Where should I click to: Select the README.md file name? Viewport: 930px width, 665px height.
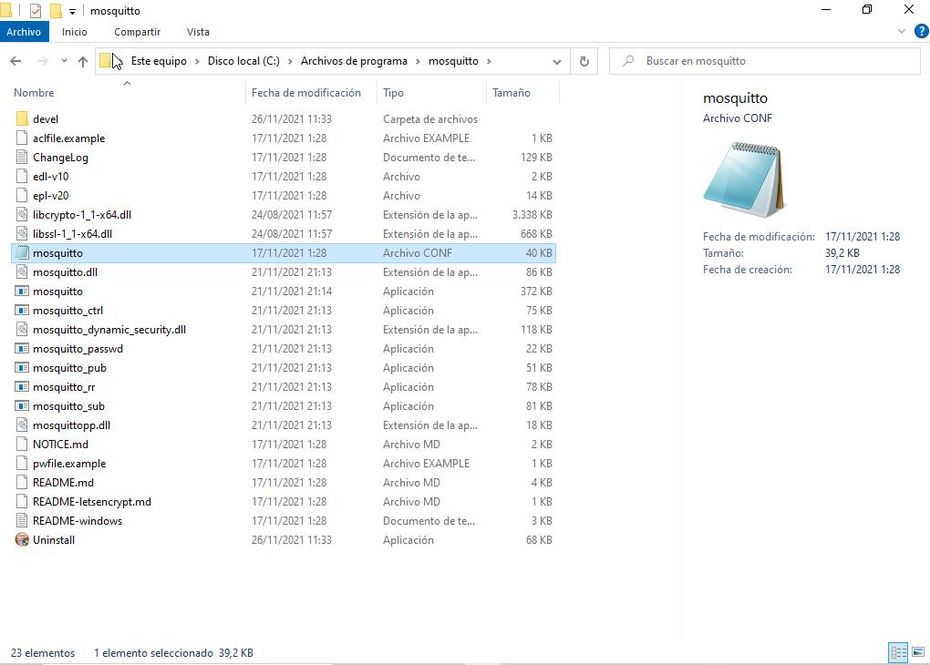coord(63,482)
